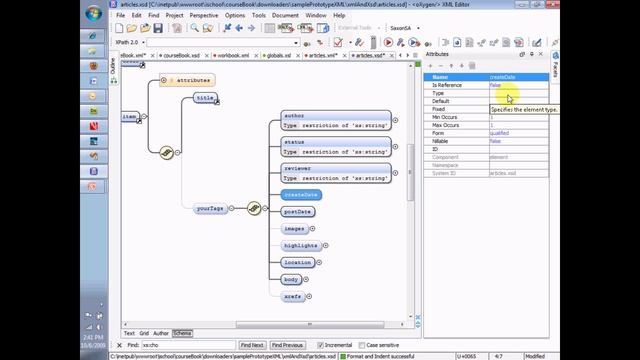Viewport: 640px width, 360px height.
Task: Click the red Apply Transformation play icon
Action: point(388,42)
